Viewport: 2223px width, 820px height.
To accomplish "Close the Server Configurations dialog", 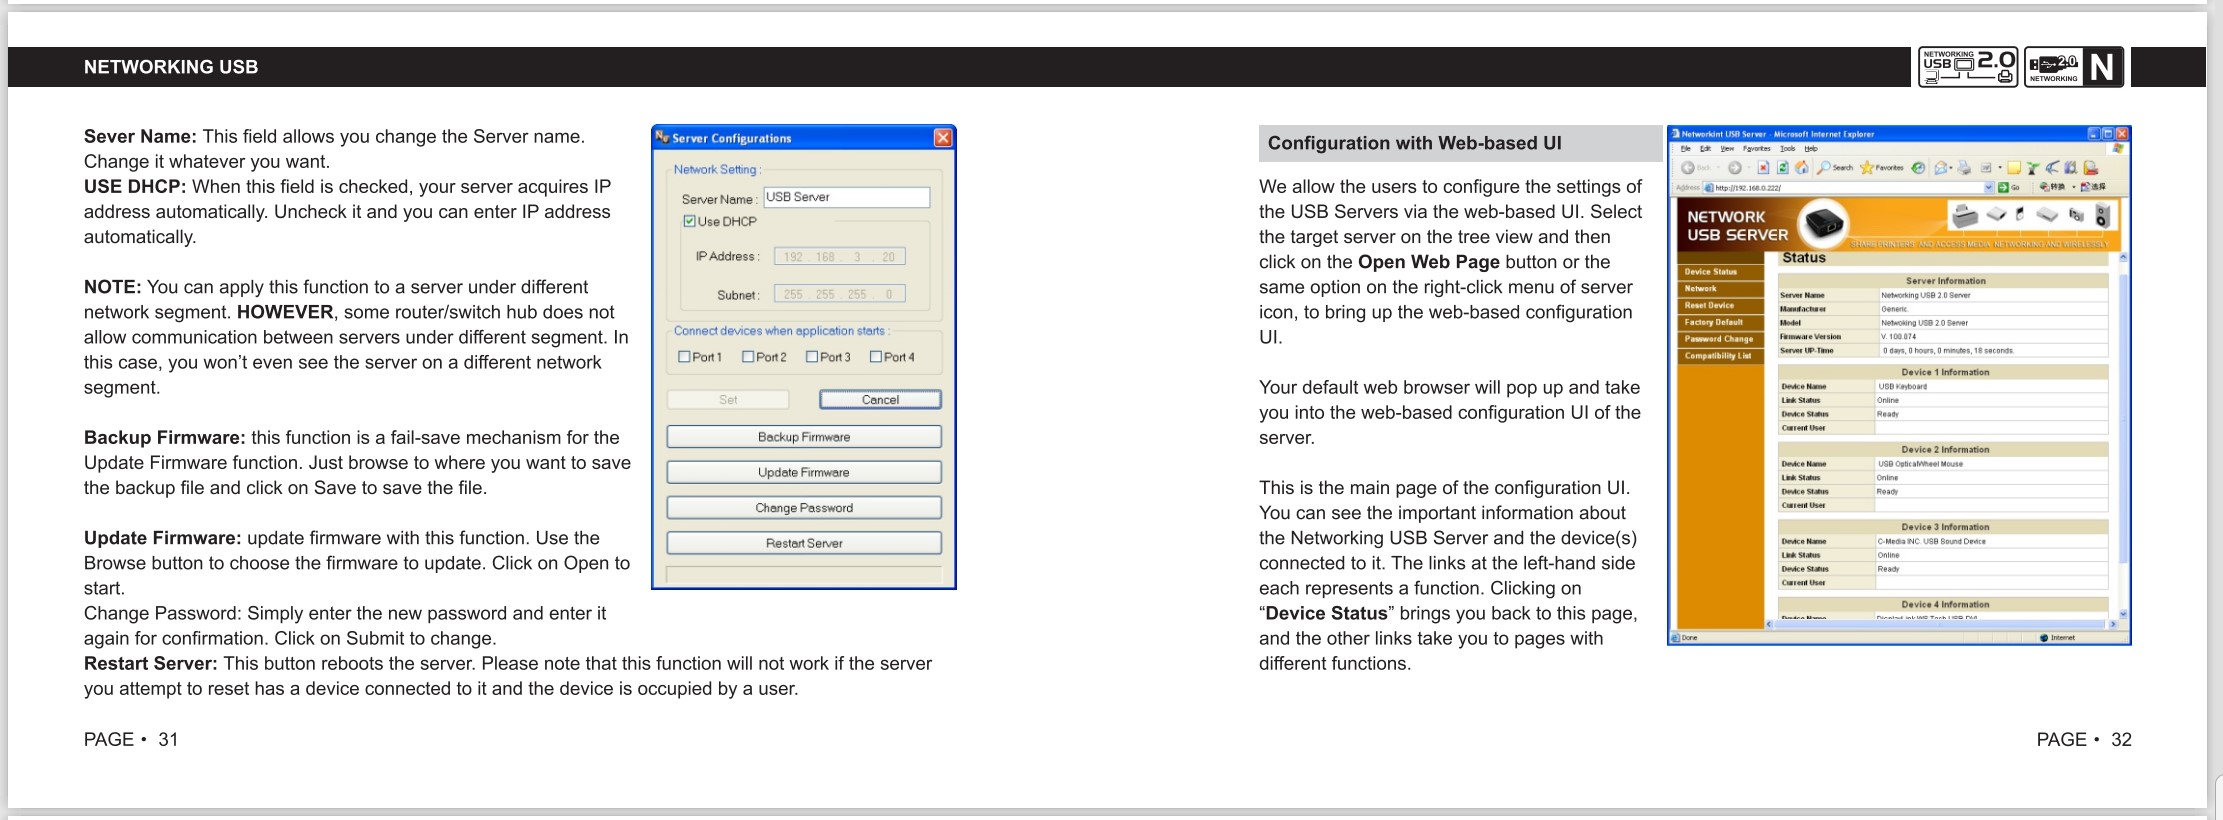I will point(943,138).
